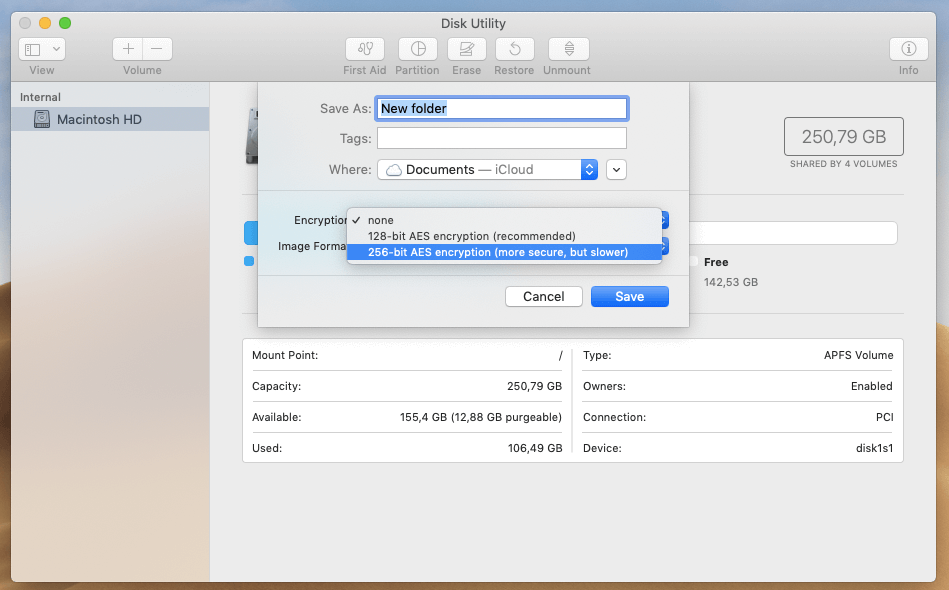The height and width of the screenshot is (590, 949).
Task: Open the Where location dropdown
Action: coord(487,170)
